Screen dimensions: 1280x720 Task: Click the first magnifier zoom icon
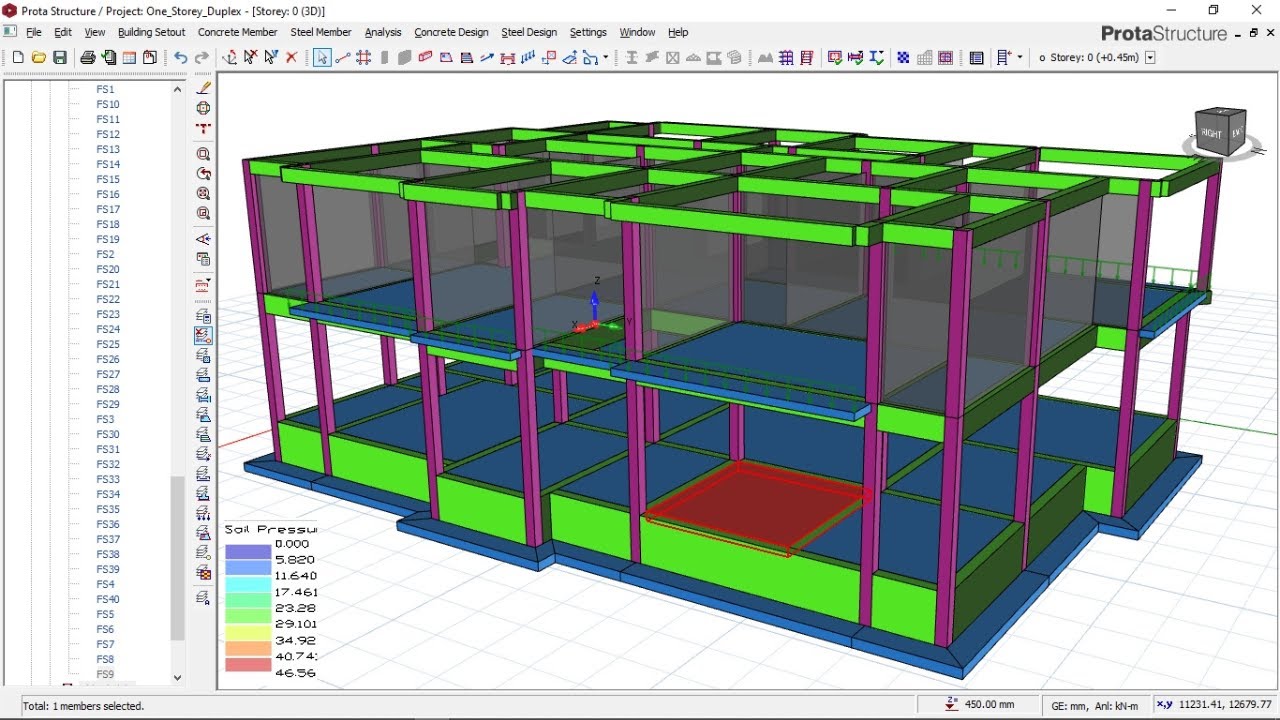click(x=204, y=154)
